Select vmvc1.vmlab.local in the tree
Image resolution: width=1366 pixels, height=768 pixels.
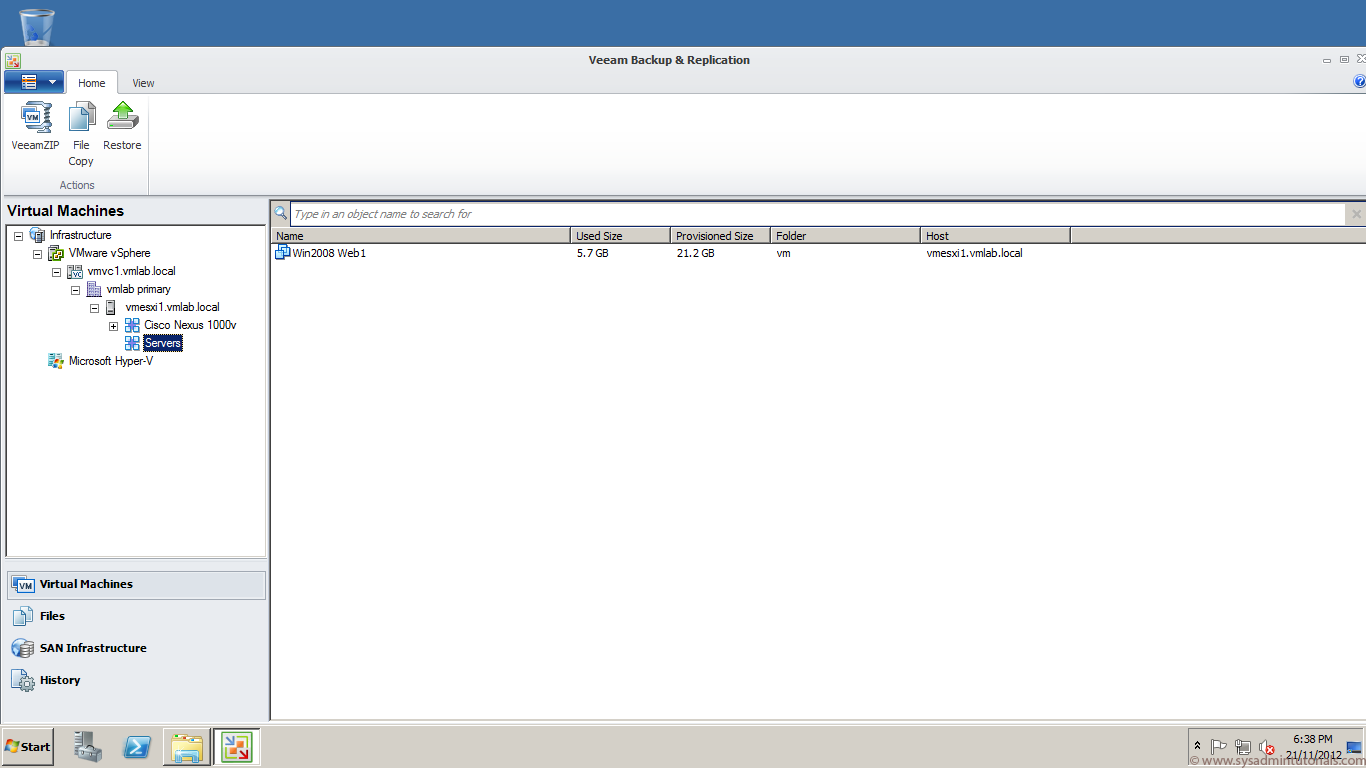click(132, 271)
